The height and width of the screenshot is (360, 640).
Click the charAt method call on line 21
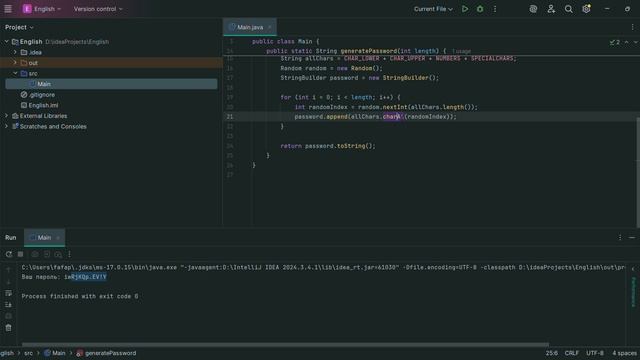392,117
